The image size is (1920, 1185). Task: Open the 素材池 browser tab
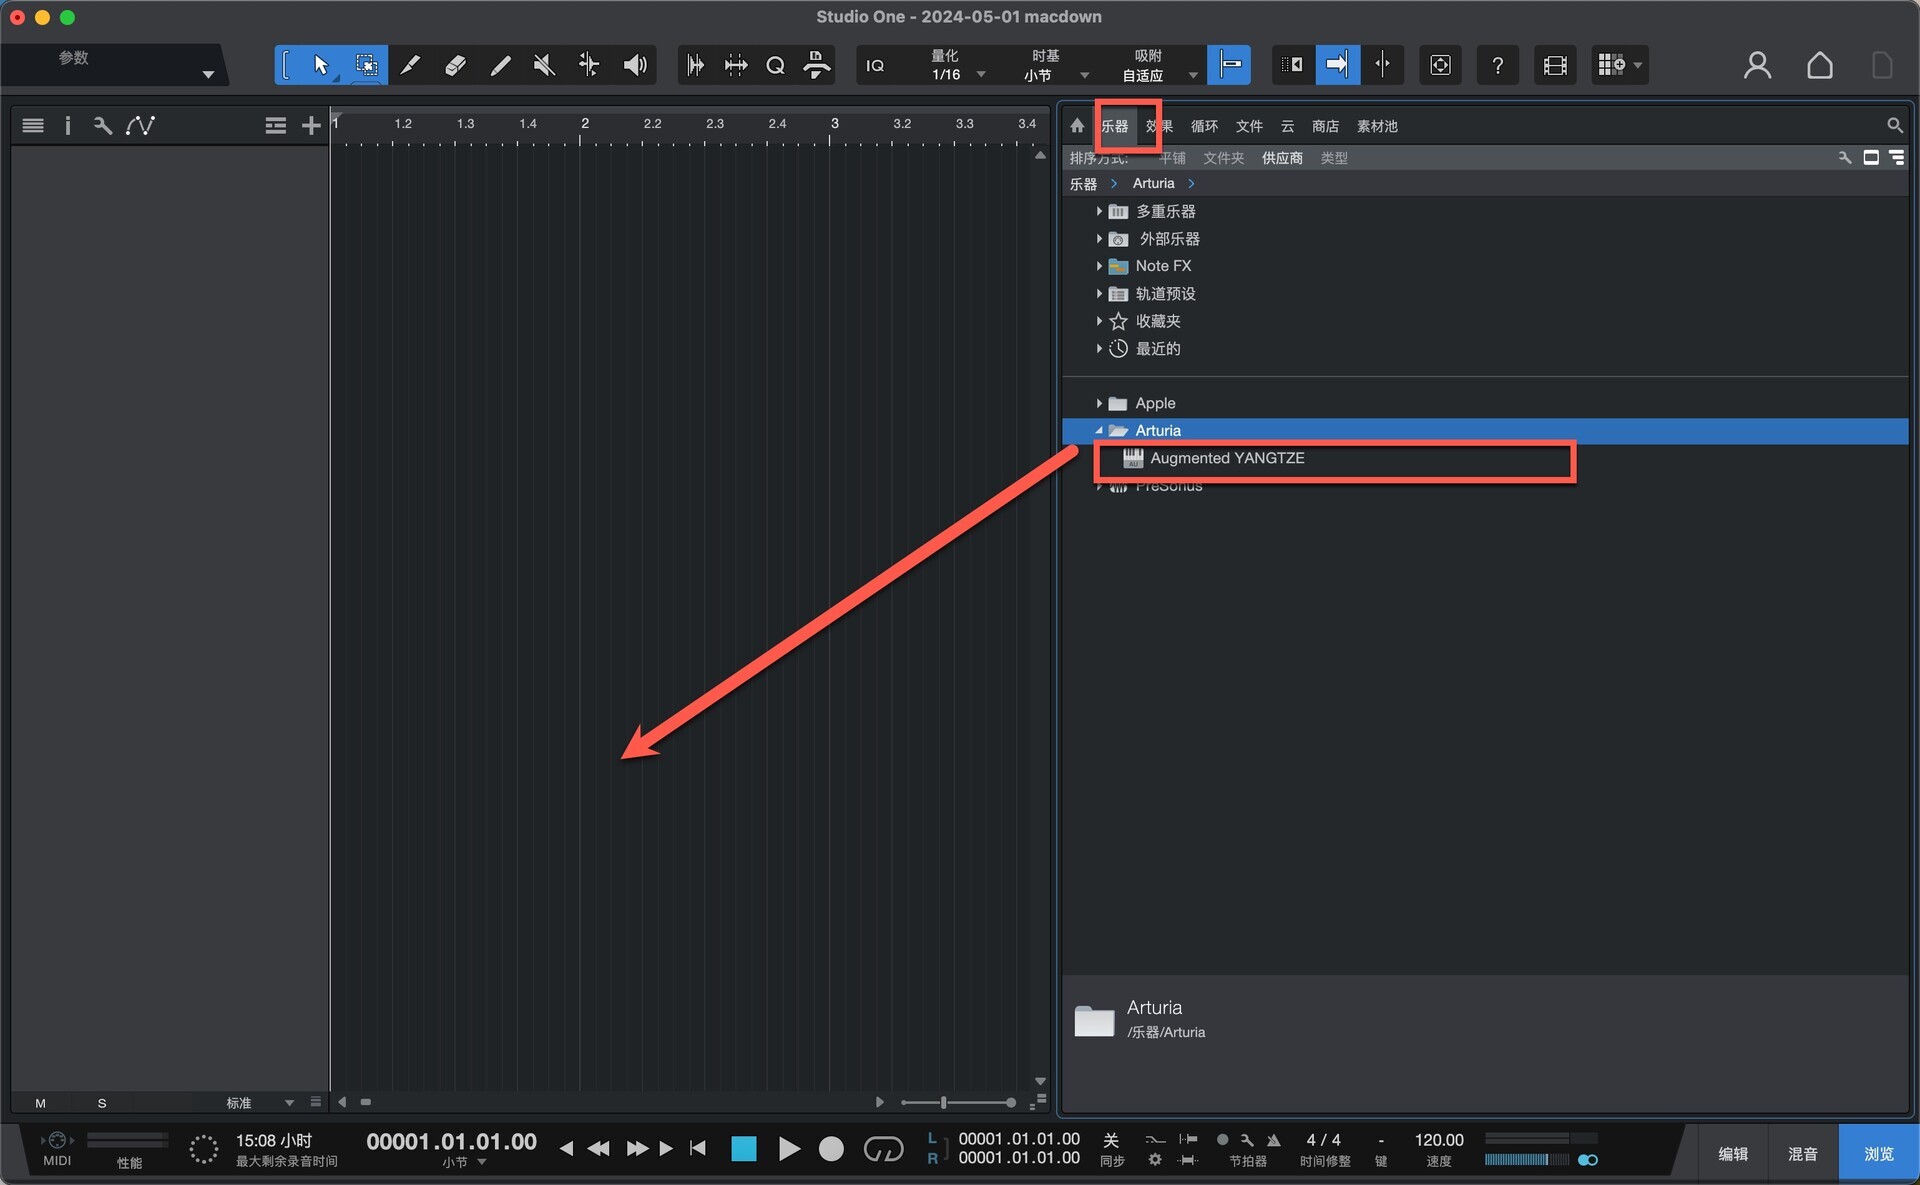click(x=1377, y=126)
